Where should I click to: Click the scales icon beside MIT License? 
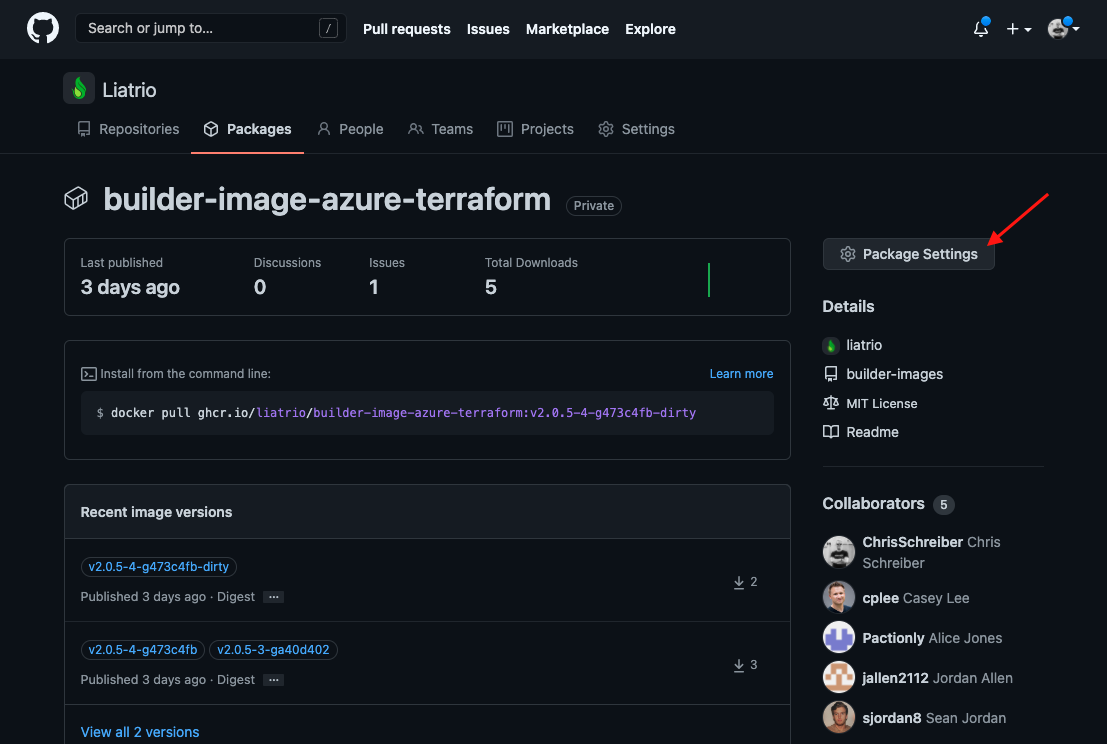[x=831, y=403]
